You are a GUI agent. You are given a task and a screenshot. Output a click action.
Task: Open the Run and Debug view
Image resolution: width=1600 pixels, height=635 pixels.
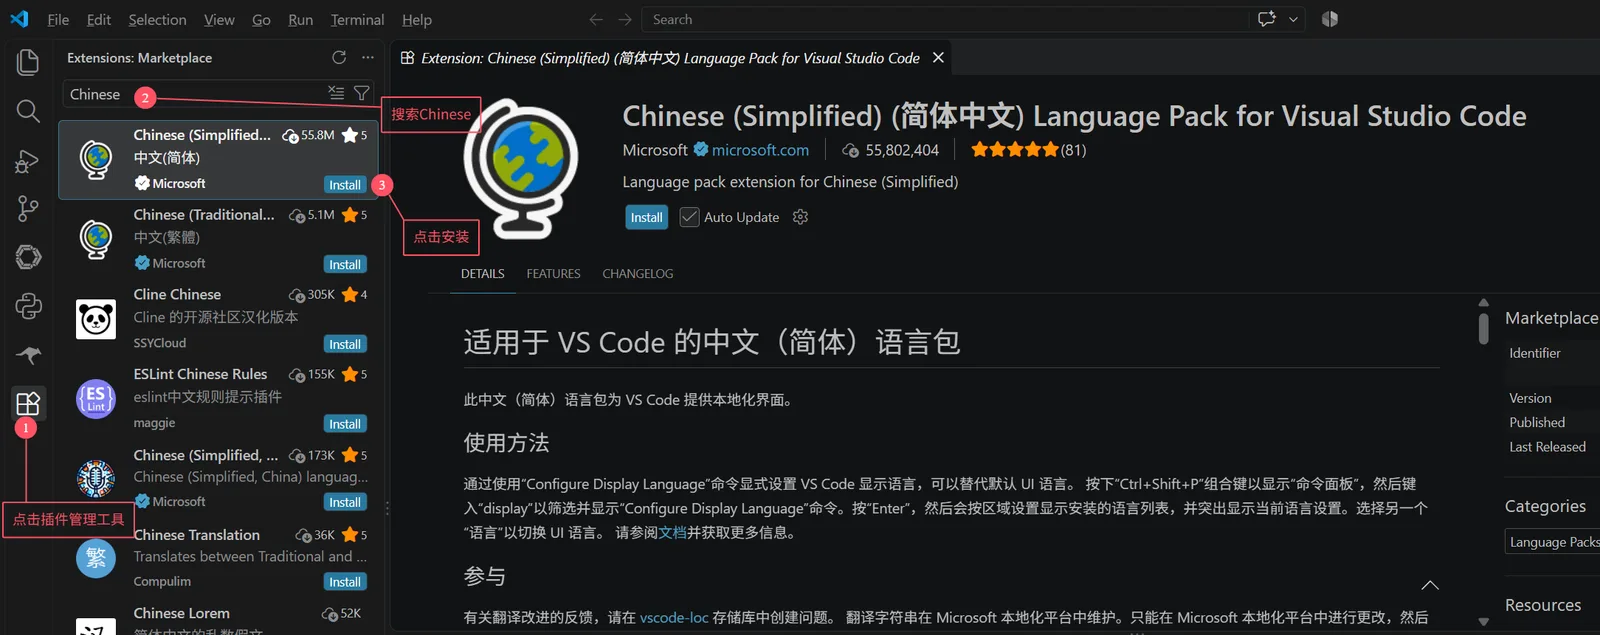[28, 160]
